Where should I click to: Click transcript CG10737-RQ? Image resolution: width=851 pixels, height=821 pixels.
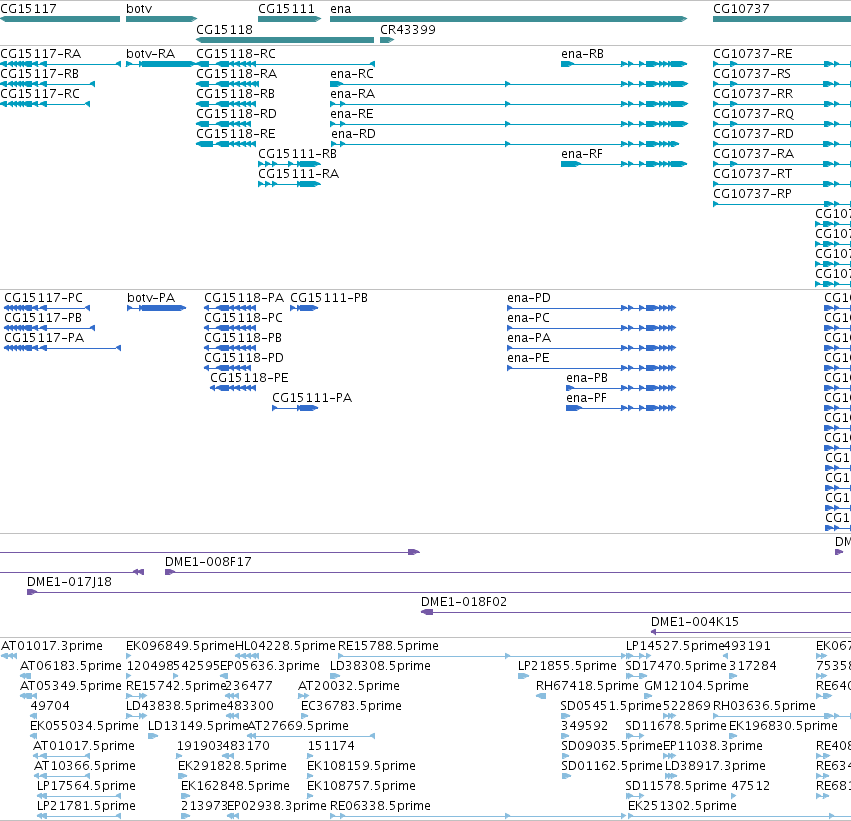coord(782,124)
